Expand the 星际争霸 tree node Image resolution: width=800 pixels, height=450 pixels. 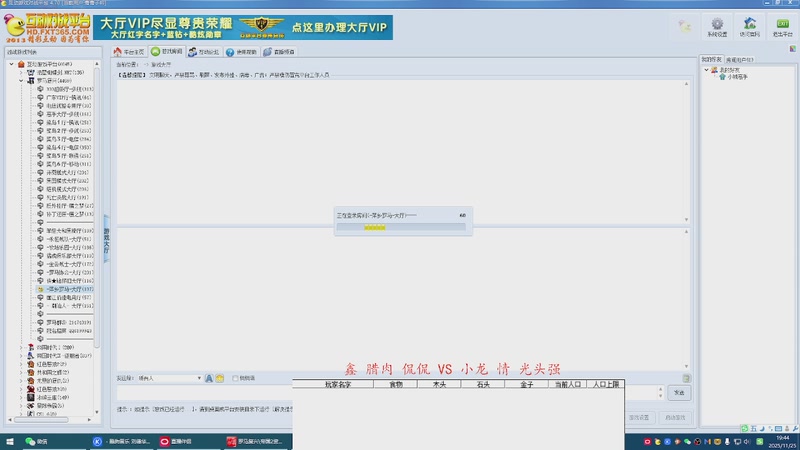point(21,406)
